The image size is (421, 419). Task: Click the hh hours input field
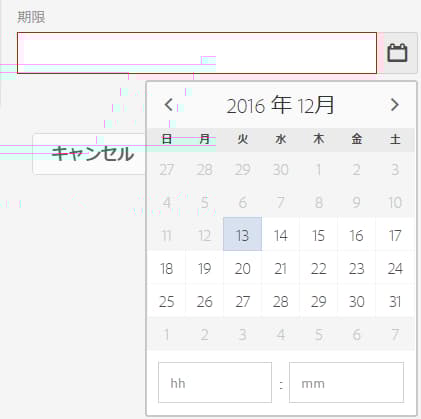(x=215, y=382)
